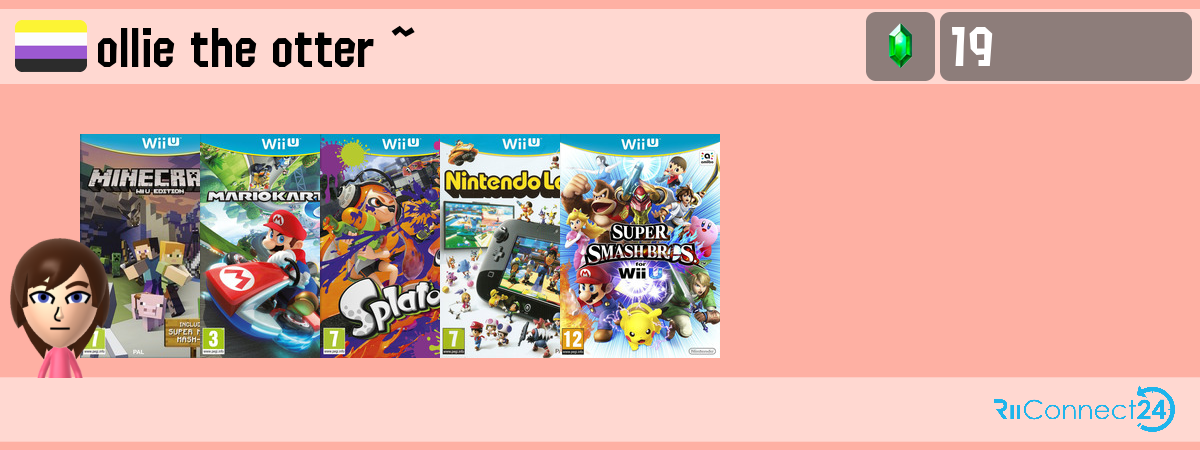This screenshot has width=1200, height=450.
Task: Click the Nintendo logo on Smash Bros. cover
Action: point(703,351)
